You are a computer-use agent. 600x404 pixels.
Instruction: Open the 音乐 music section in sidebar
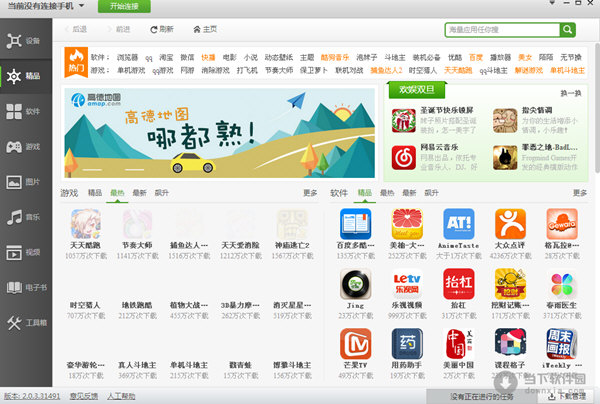coord(26,217)
